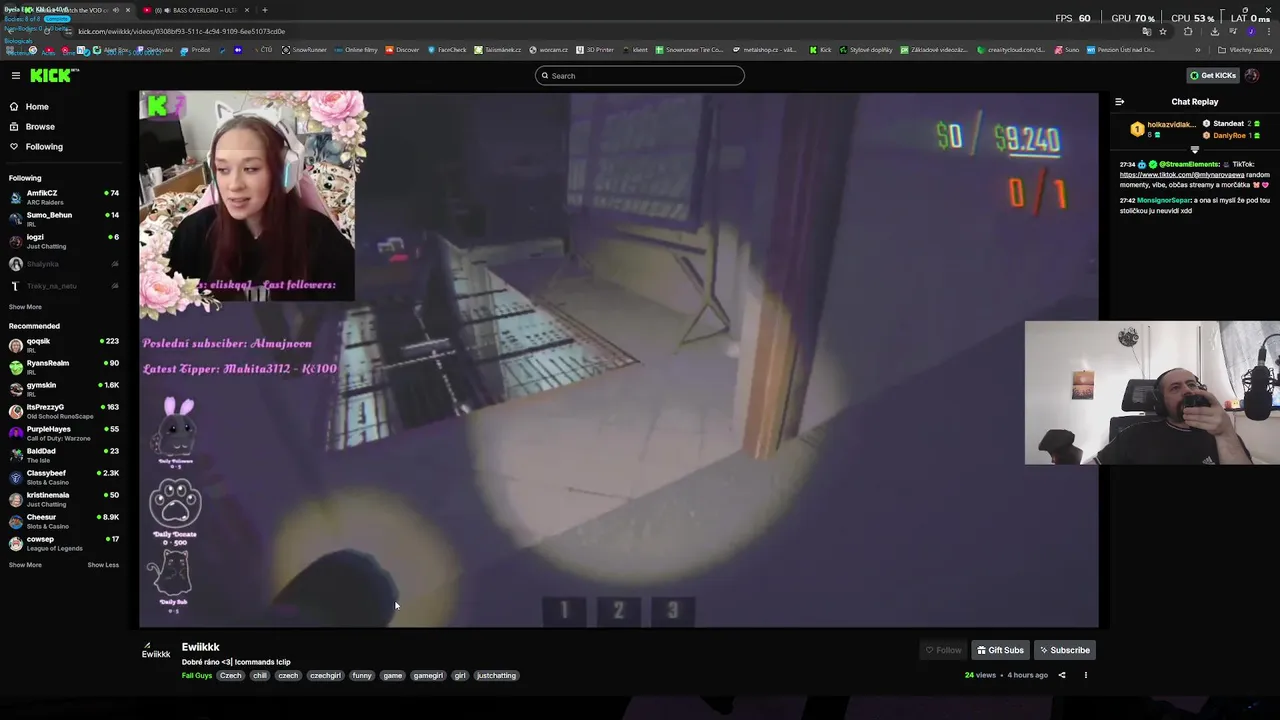Open recommended channel itsPrezzyG
Screen dimensions: 1280x720
[64, 411]
